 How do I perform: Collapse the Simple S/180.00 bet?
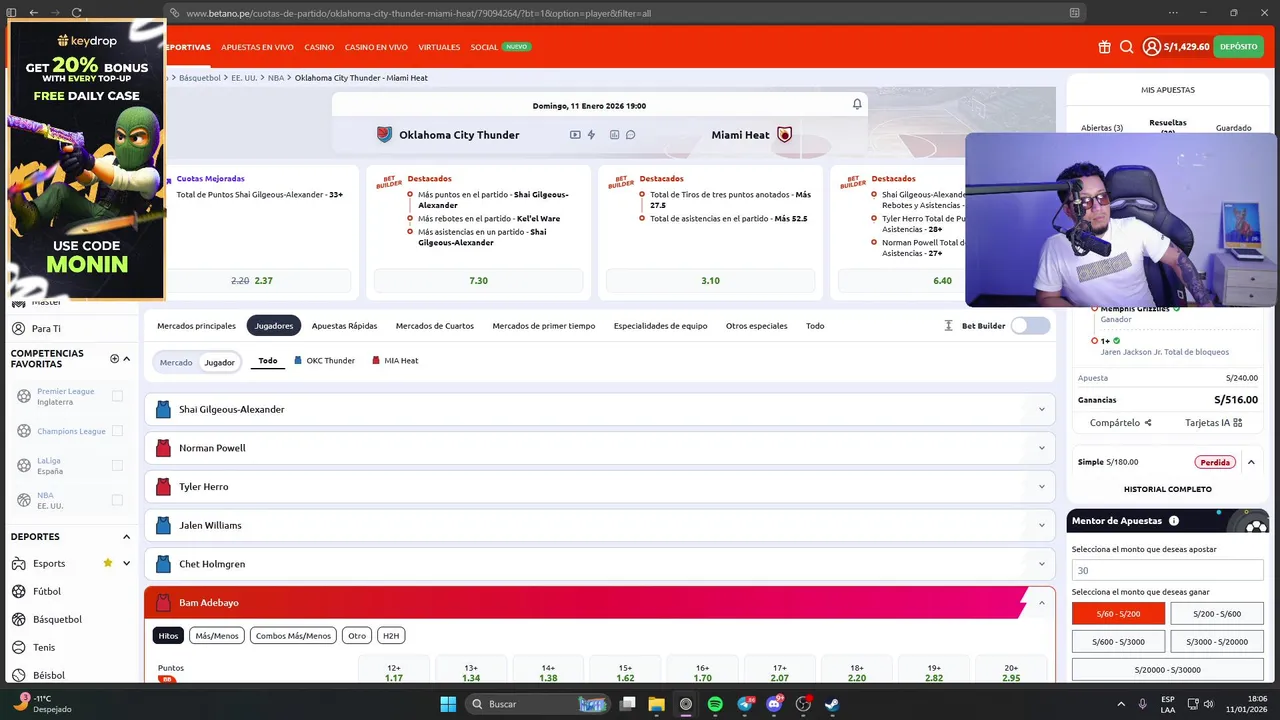point(1251,462)
